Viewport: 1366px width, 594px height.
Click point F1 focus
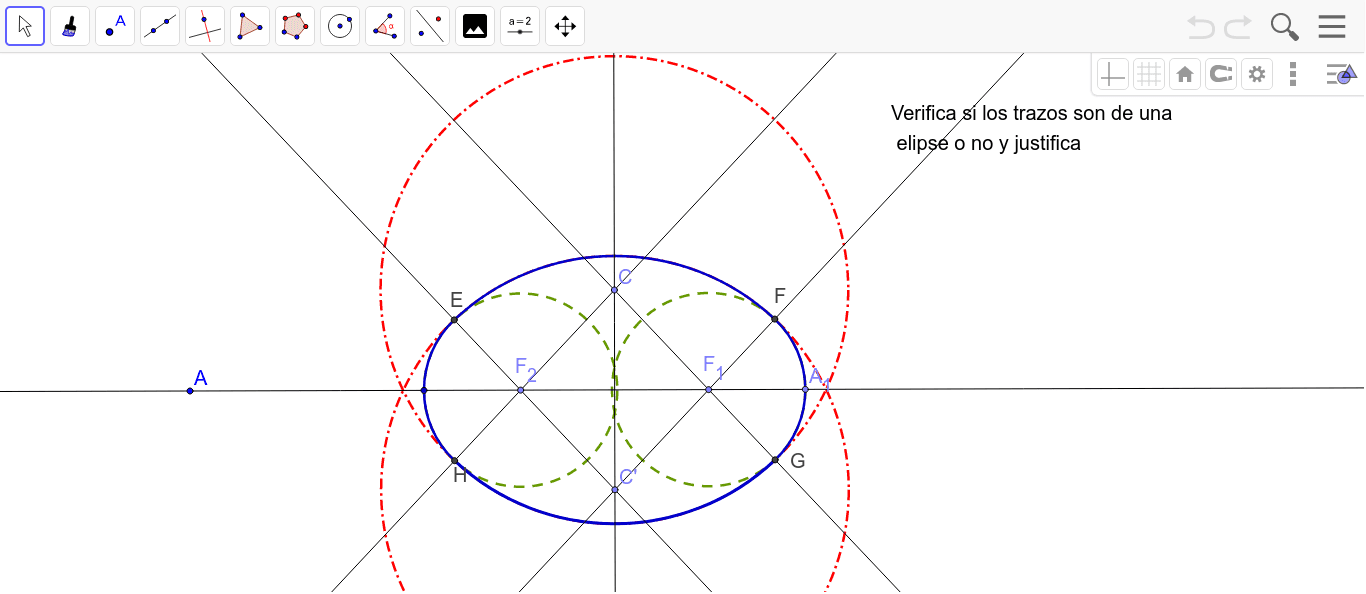click(x=708, y=389)
